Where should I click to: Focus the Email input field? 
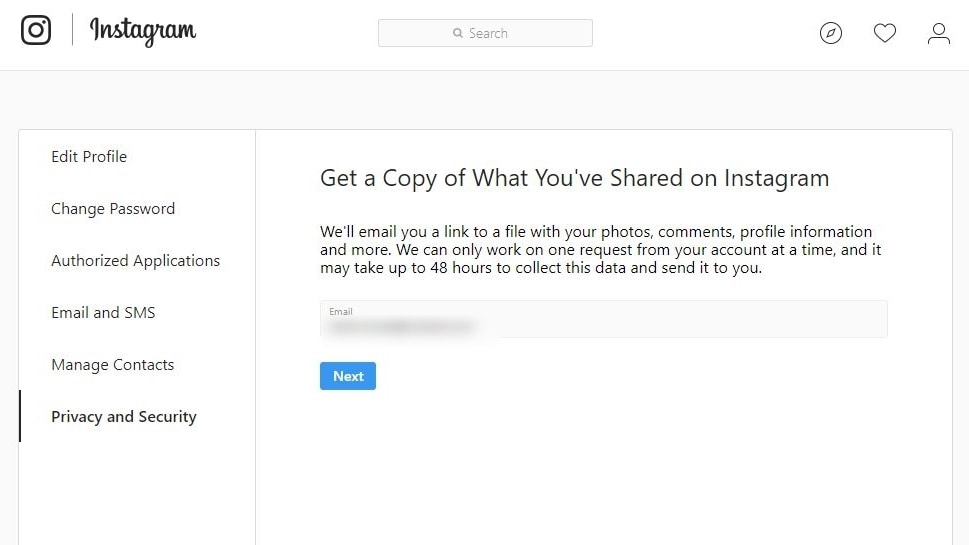click(604, 319)
